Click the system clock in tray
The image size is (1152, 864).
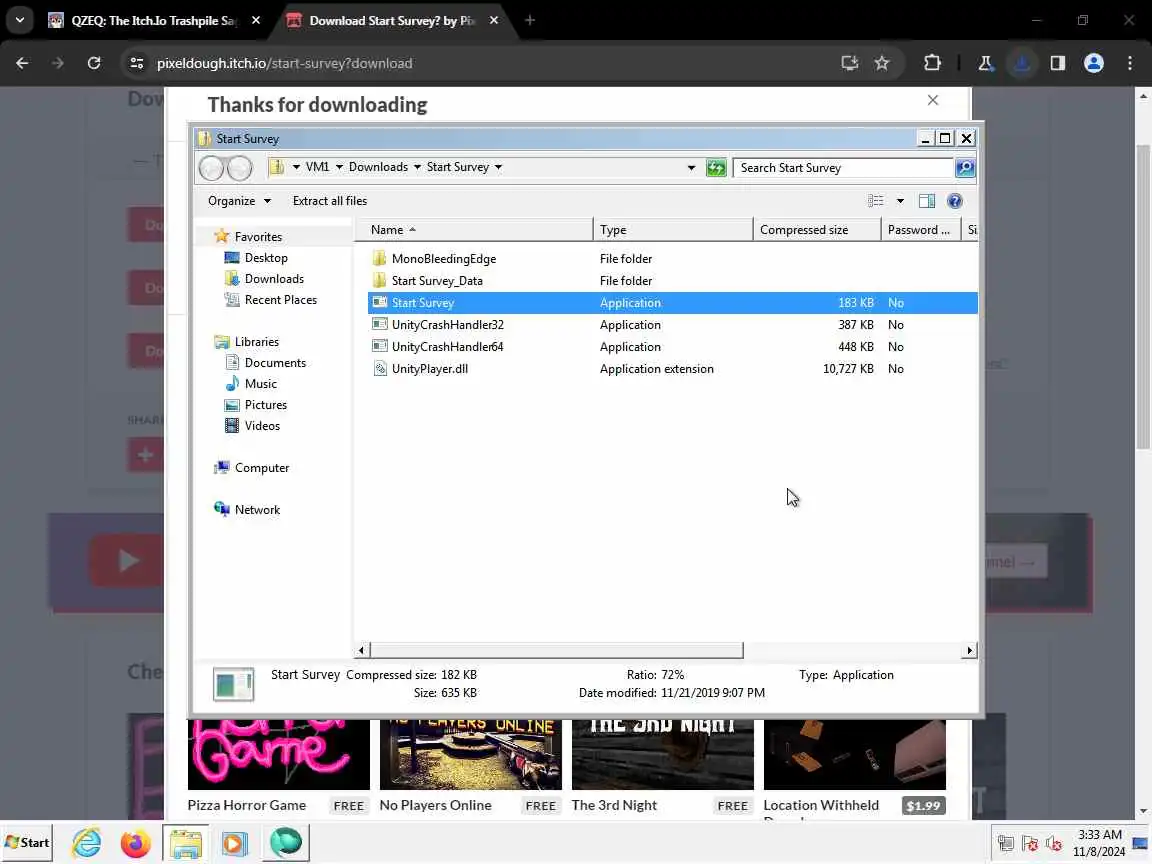pyautogui.click(x=1098, y=843)
